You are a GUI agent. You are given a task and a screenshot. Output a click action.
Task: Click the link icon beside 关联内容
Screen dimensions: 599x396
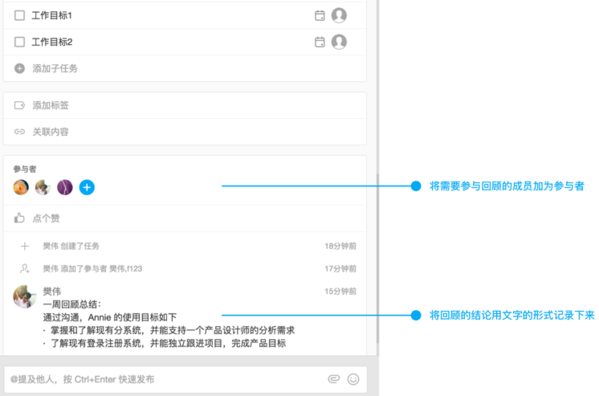[x=19, y=132]
